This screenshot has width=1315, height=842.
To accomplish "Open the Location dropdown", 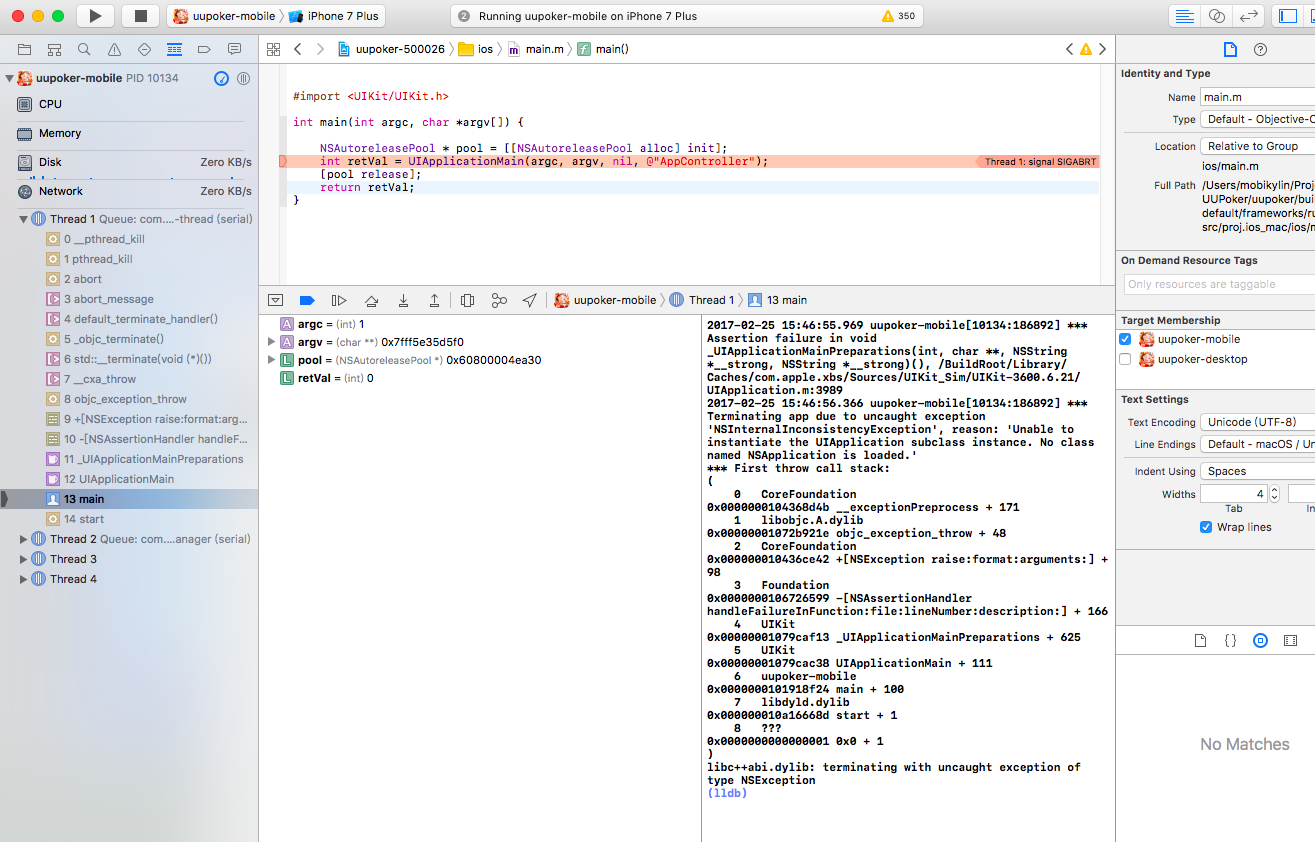I will [1258, 146].
